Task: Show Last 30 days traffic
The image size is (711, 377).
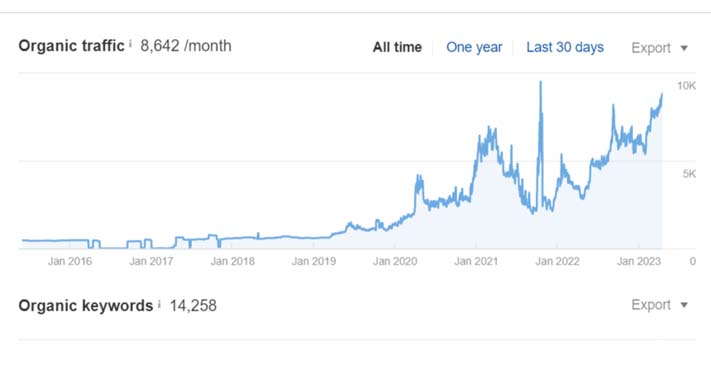Action: [x=565, y=47]
